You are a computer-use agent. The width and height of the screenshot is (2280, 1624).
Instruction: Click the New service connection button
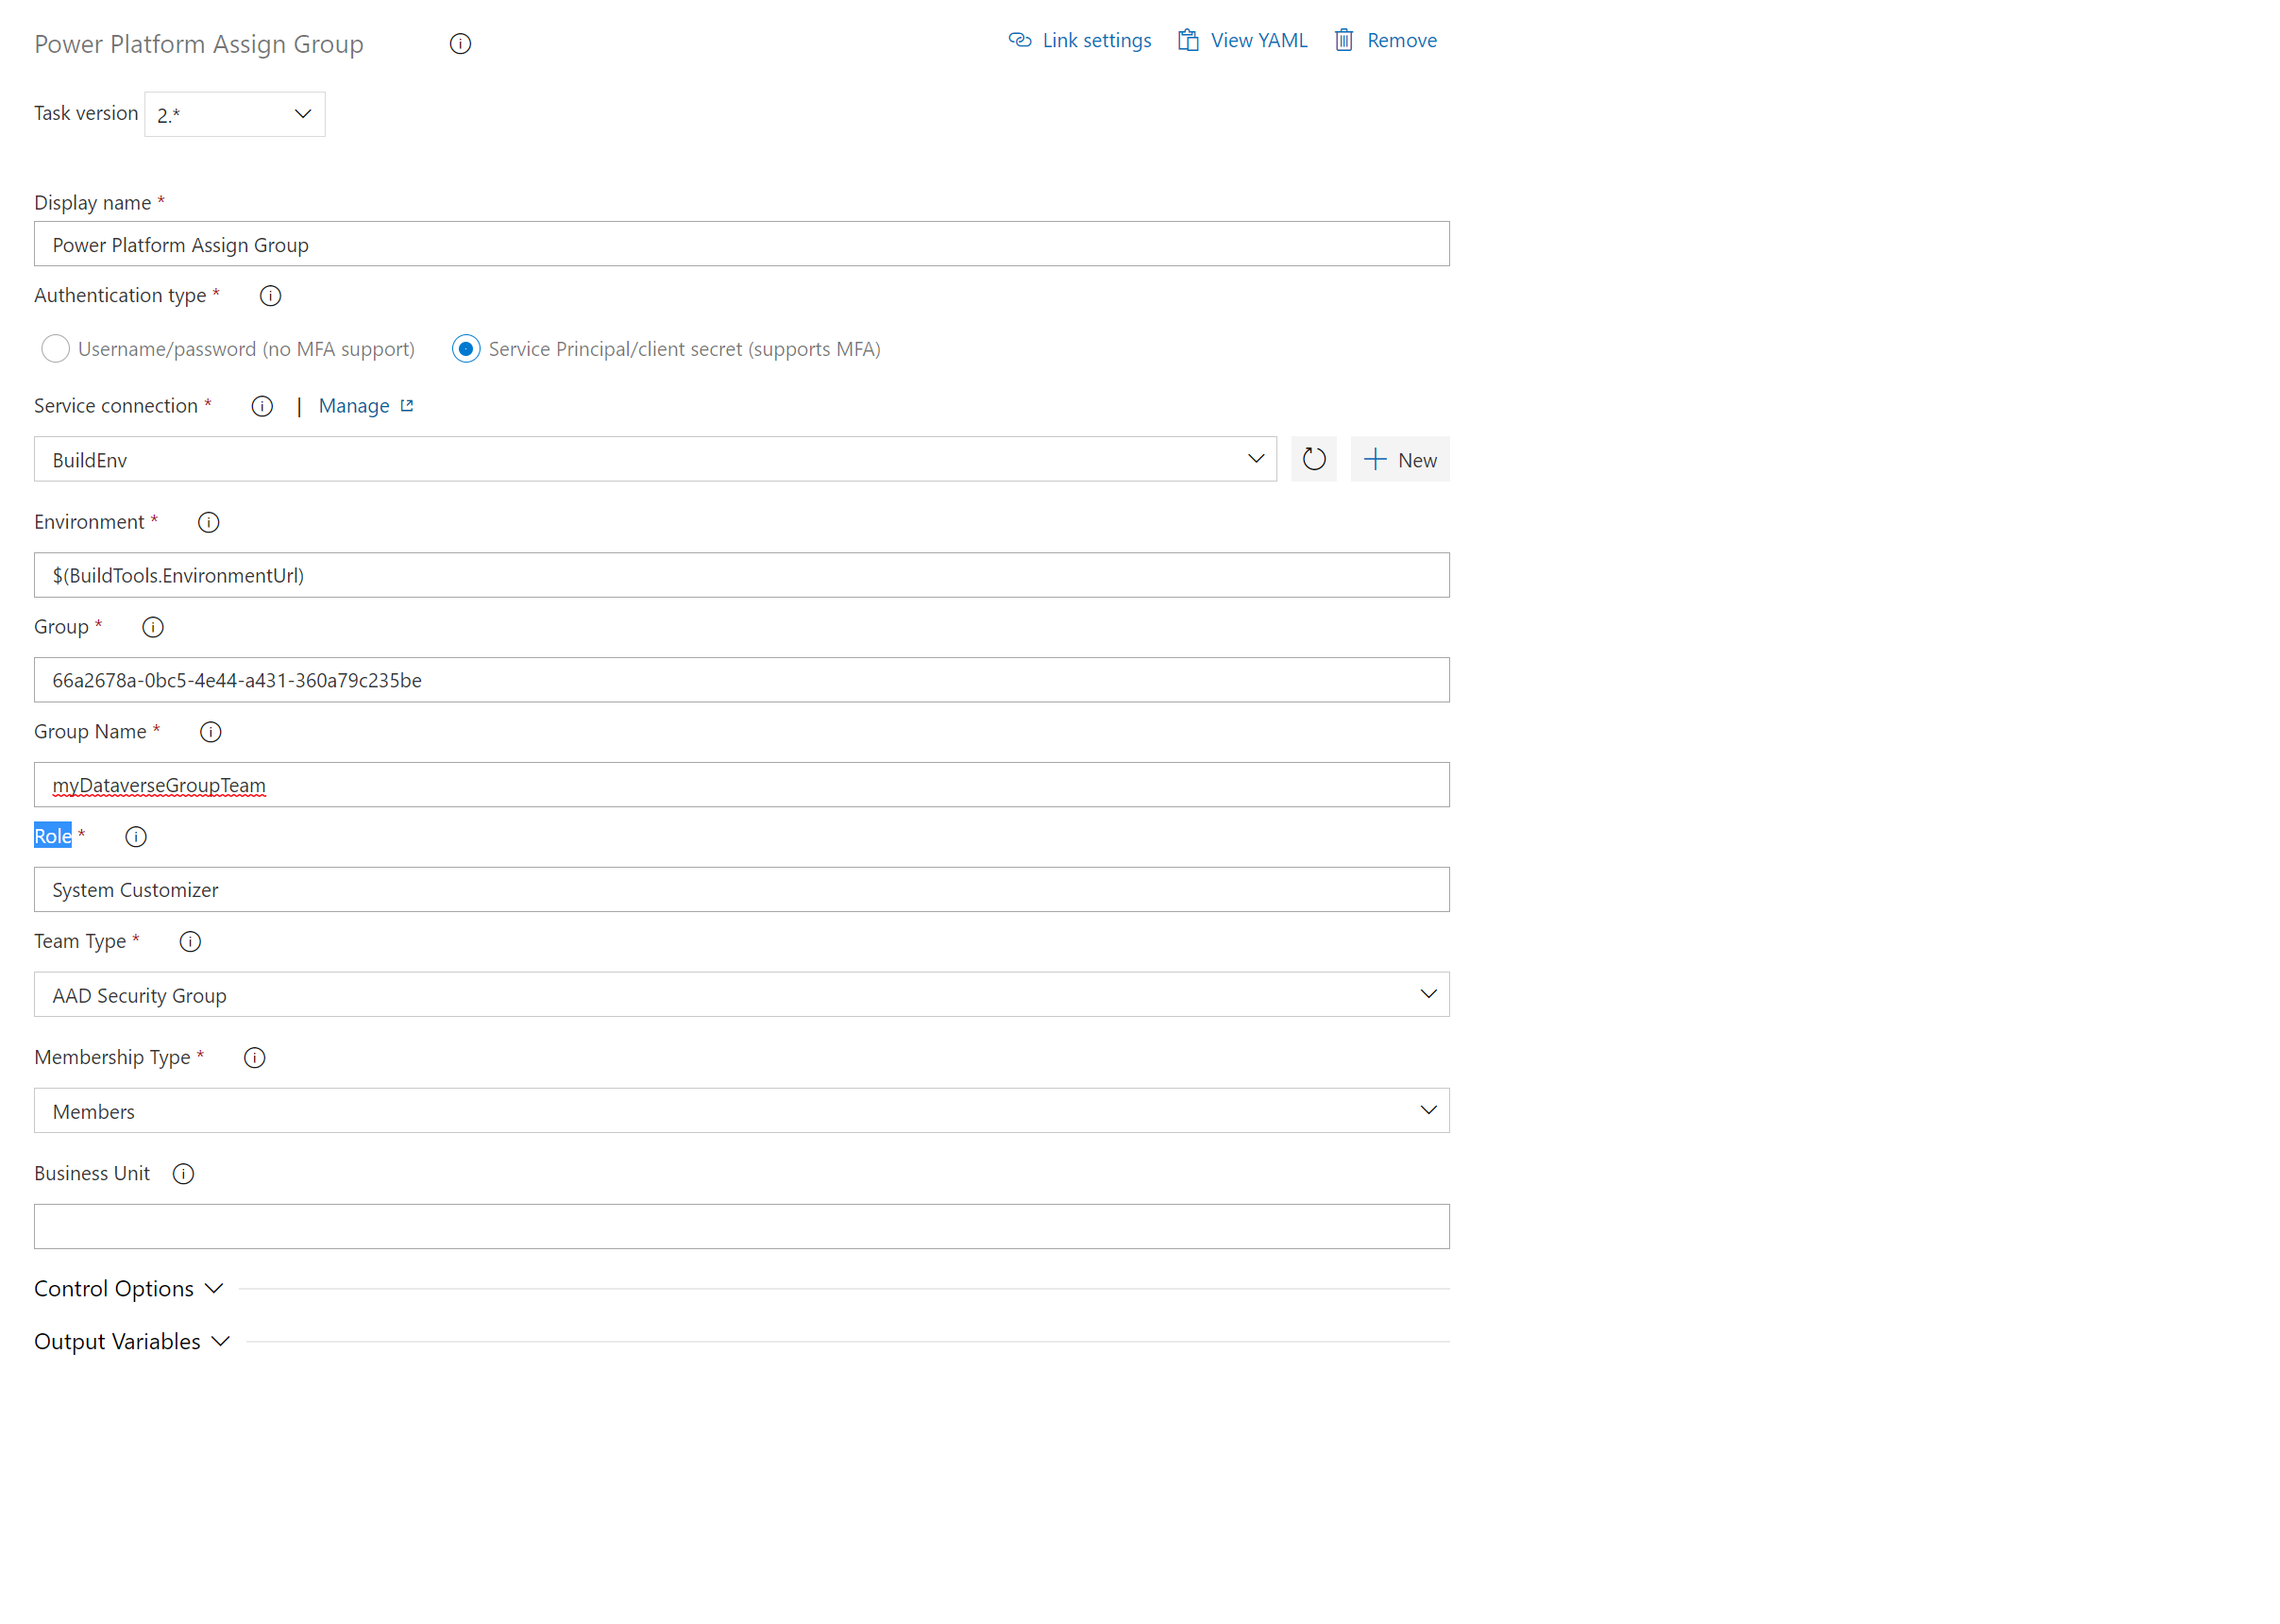click(1399, 459)
